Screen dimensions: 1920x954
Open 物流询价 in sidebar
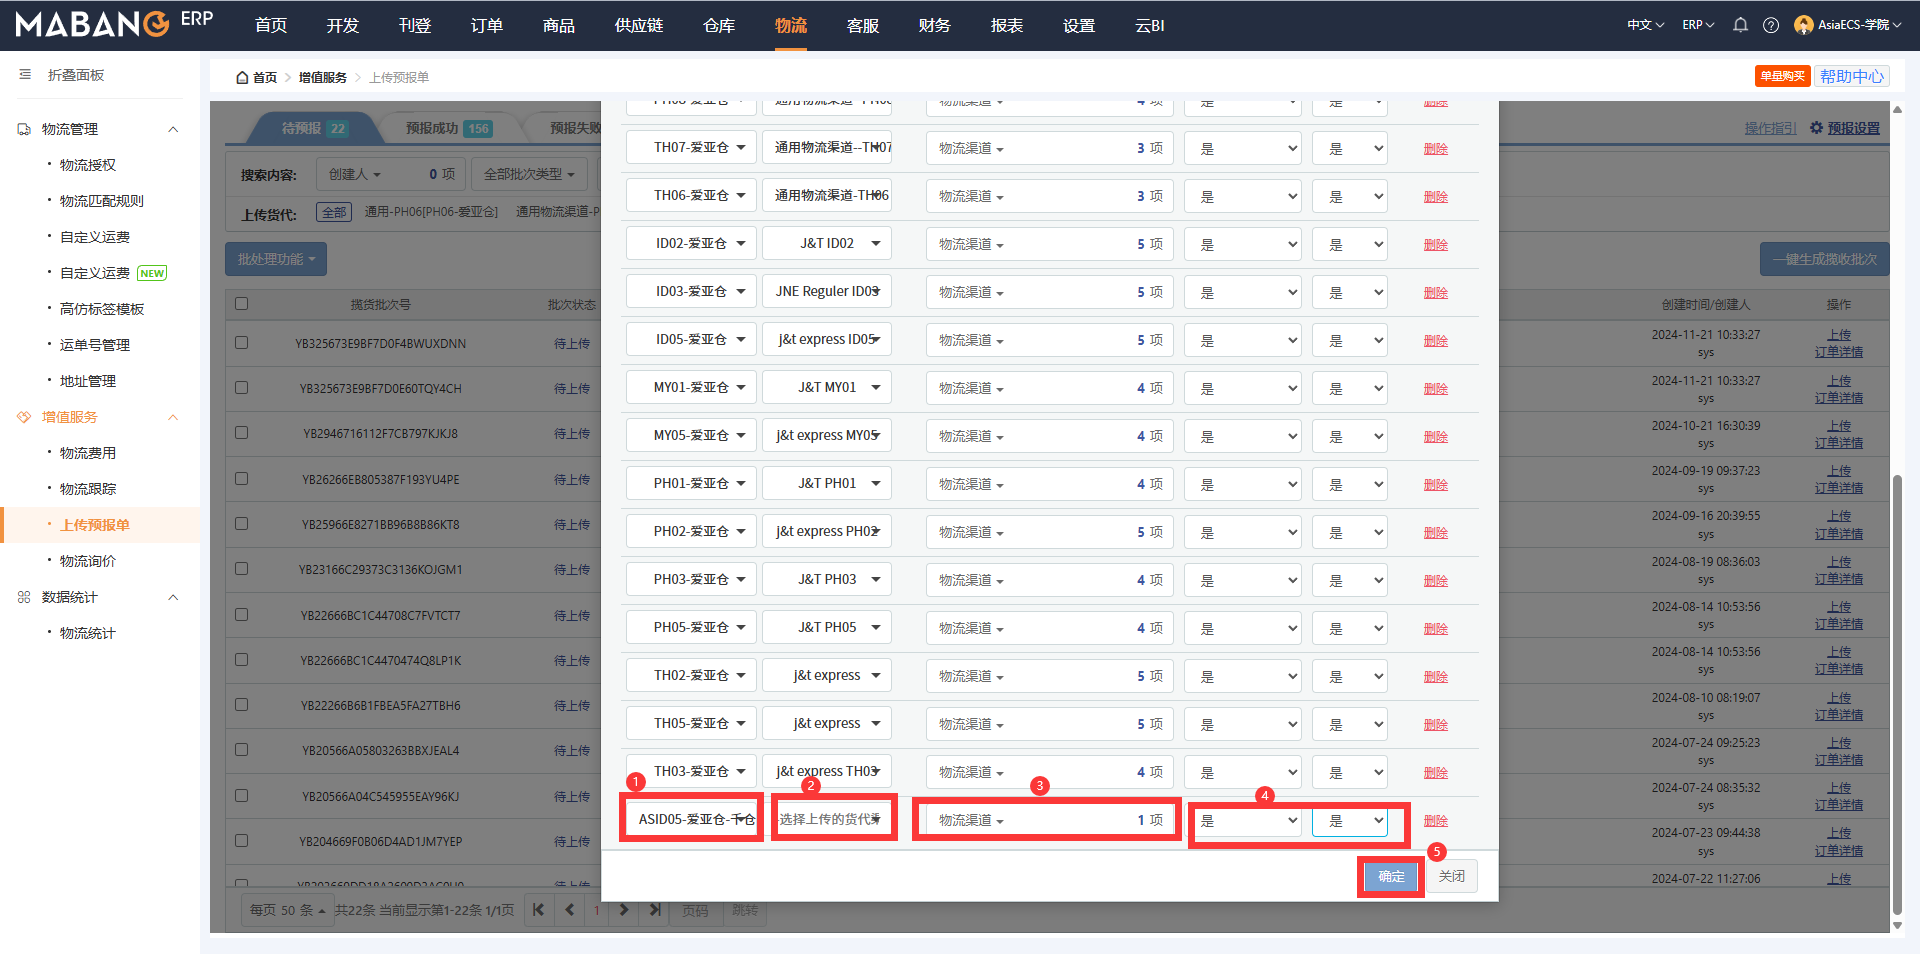point(88,561)
